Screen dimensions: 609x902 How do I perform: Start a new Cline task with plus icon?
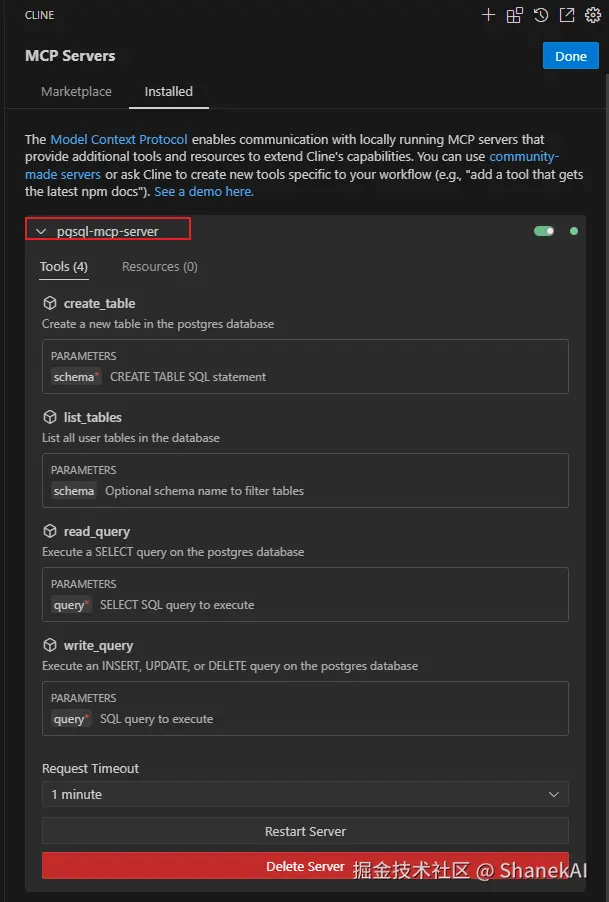click(488, 15)
